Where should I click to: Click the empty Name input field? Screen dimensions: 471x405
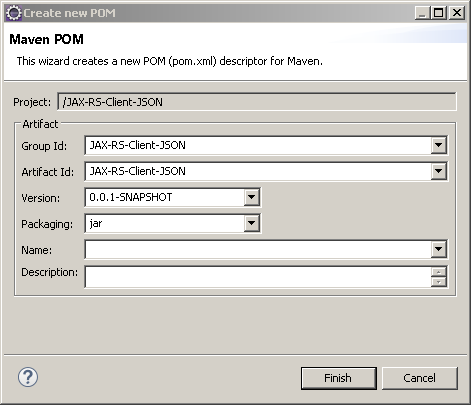click(258, 249)
